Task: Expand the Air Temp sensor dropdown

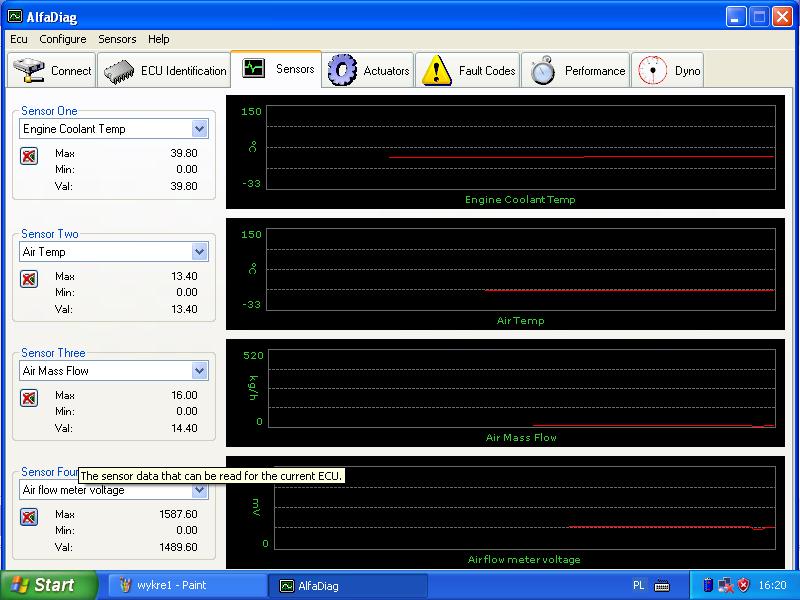Action: point(199,252)
